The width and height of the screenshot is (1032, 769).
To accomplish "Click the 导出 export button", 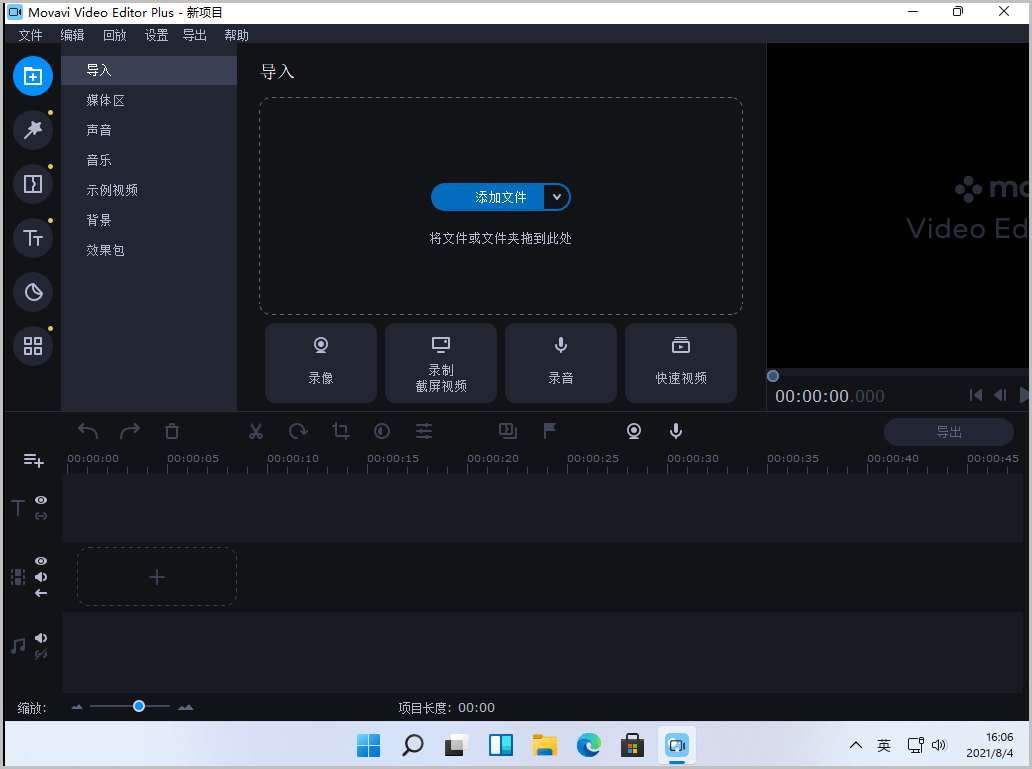I will click(x=948, y=432).
